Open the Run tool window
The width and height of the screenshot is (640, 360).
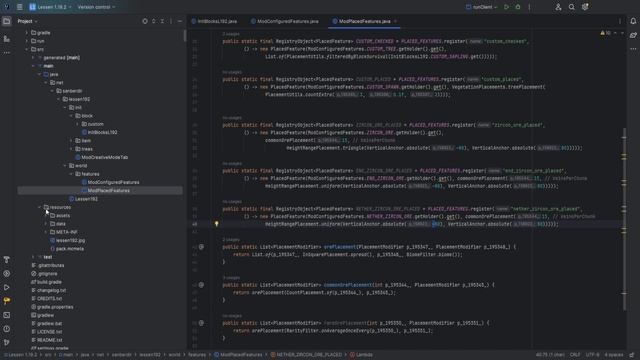[7, 287]
